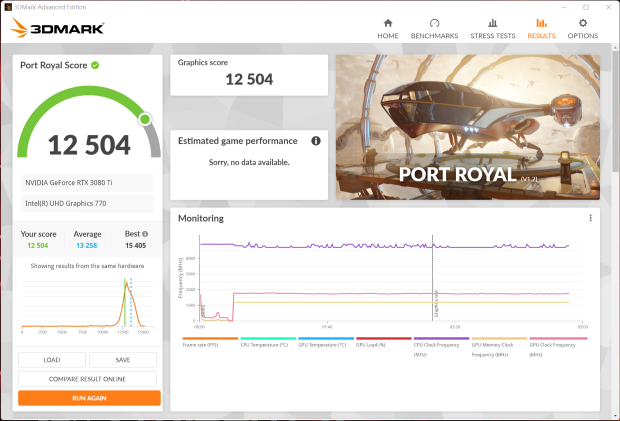Click the RUN AGAIN button

(x=89, y=398)
